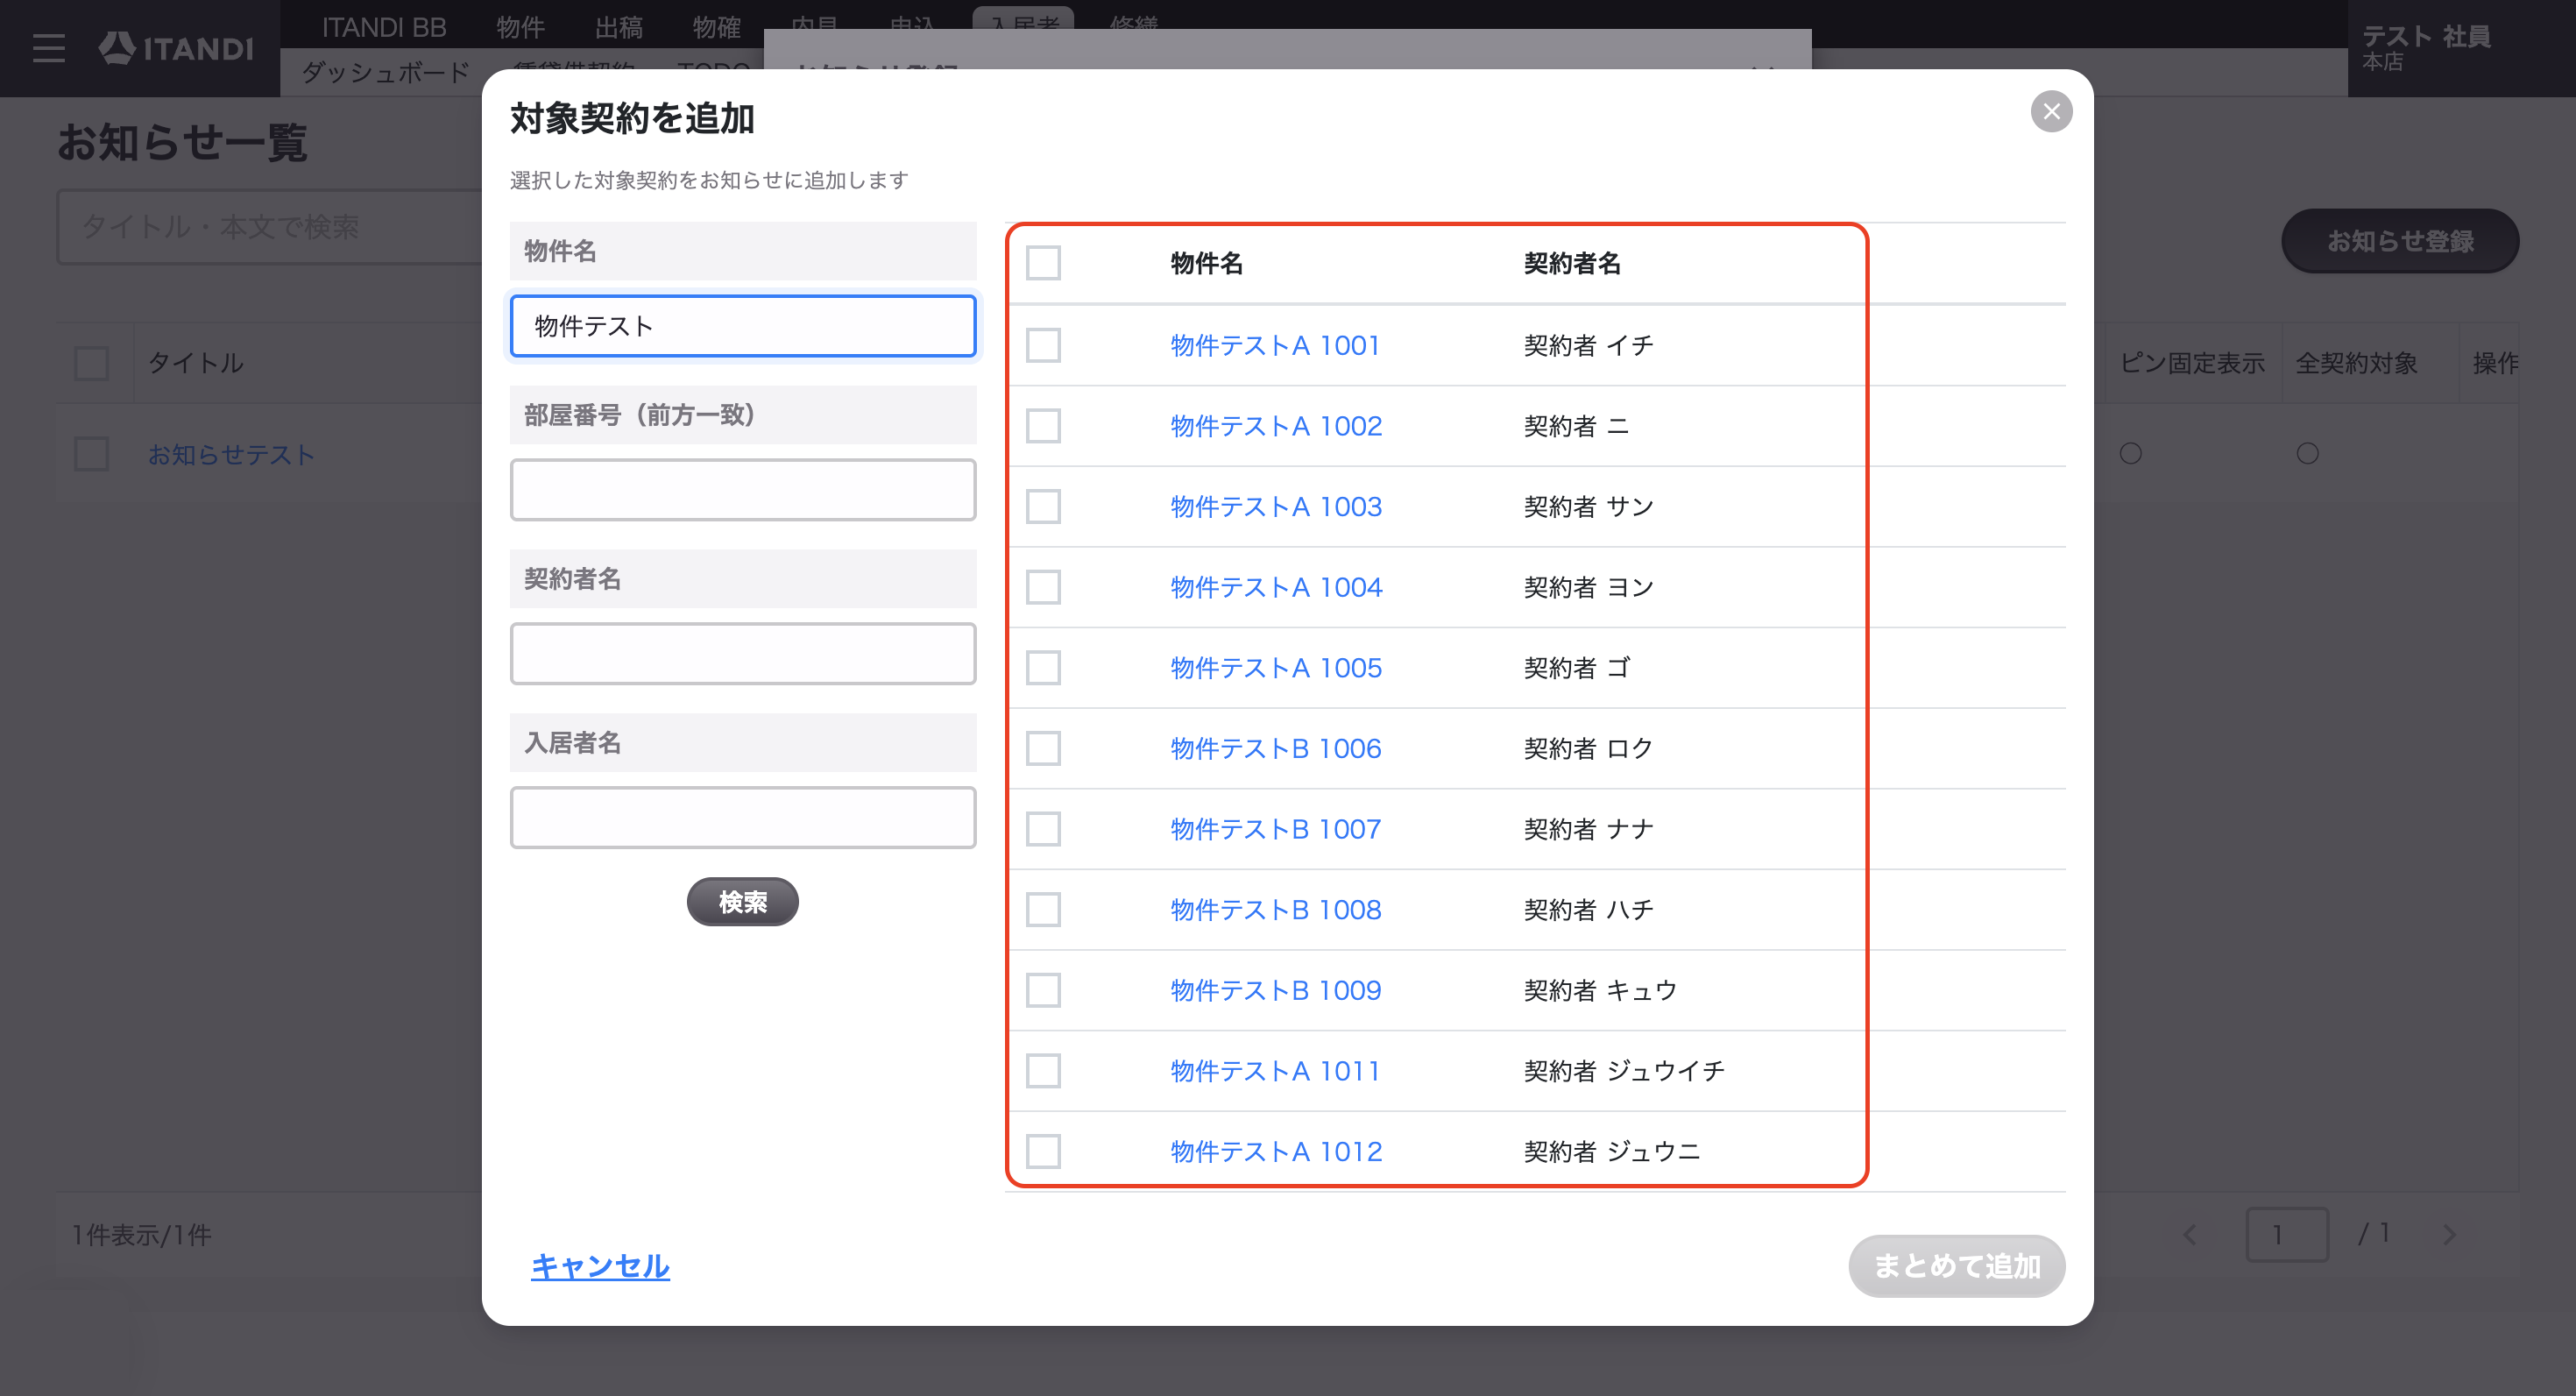Click the 物件名 column header in results table

pyautogui.click(x=1207, y=263)
